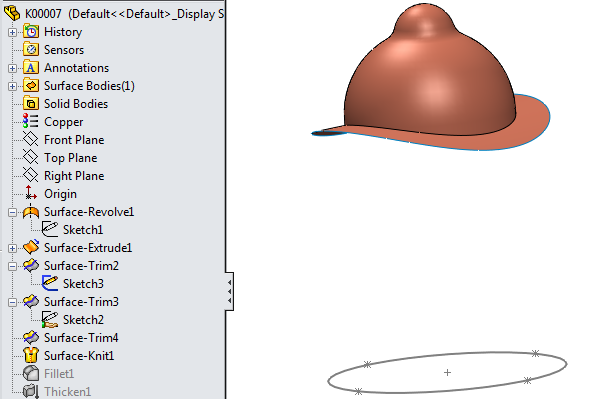Screen dimensions: 610x399
Task: Select the History tree label
Action: pyautogui.click(x=63, y=32)
